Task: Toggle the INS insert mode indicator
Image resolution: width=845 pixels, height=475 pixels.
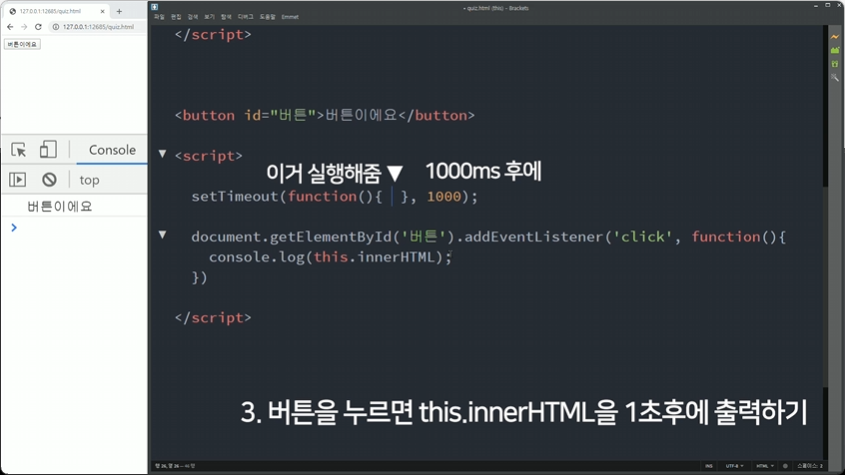Action: (x=709, y=466)
